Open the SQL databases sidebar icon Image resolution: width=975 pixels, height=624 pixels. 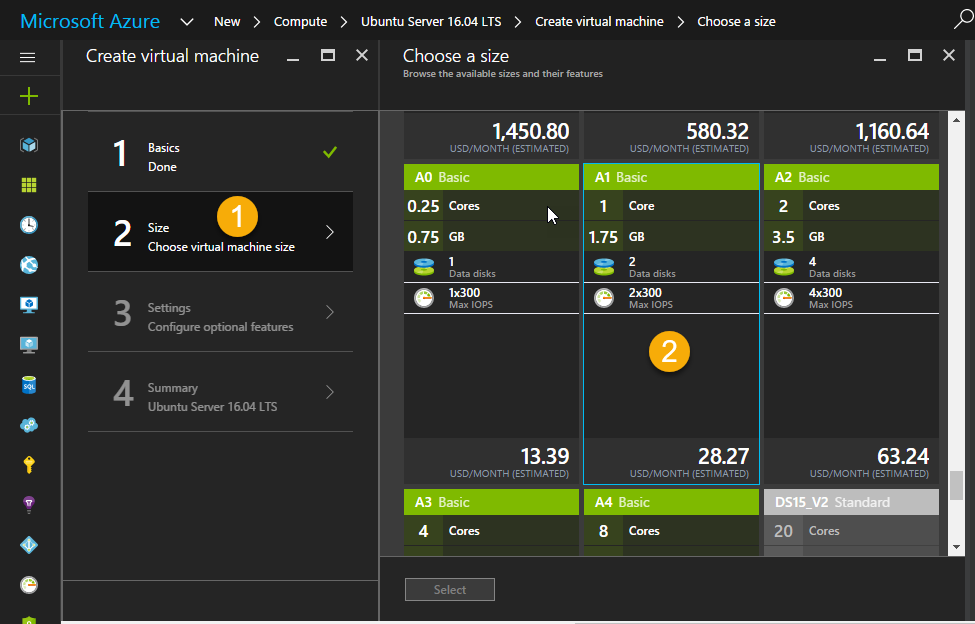coord(29,385)
